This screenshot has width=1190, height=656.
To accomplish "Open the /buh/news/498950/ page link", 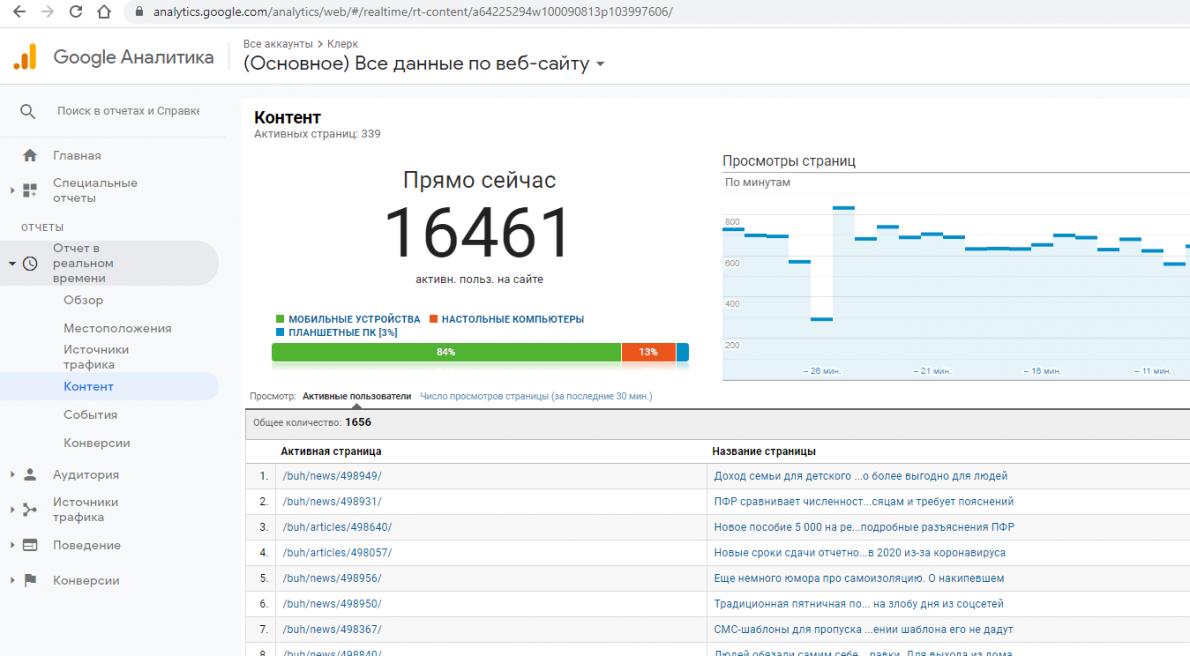I will (x=332, y=604).
